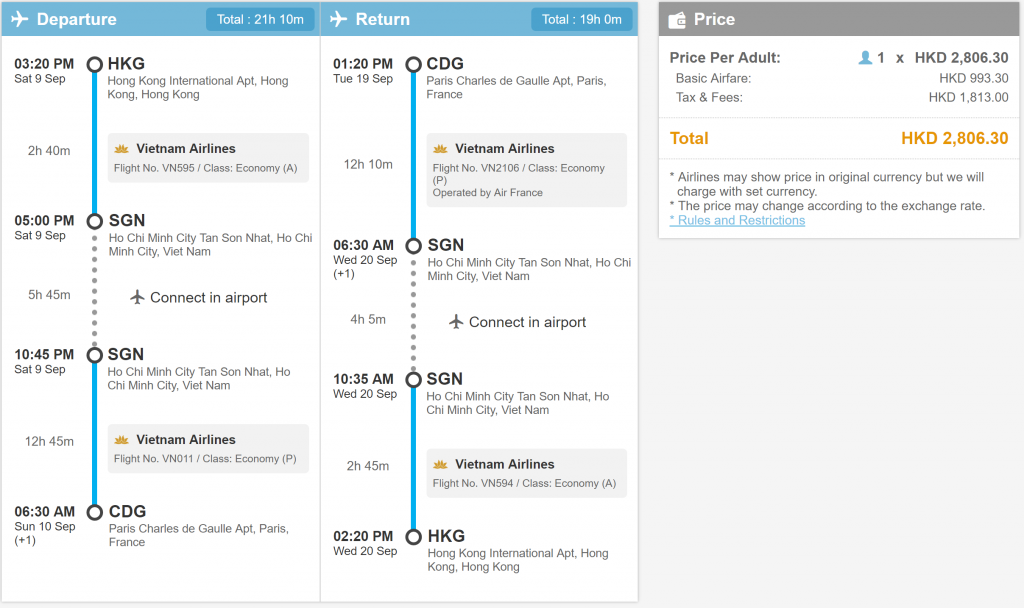Click SGN 10:45 PM timeline circle
The width and height of the screenshot is (1024, 608).
95,355
